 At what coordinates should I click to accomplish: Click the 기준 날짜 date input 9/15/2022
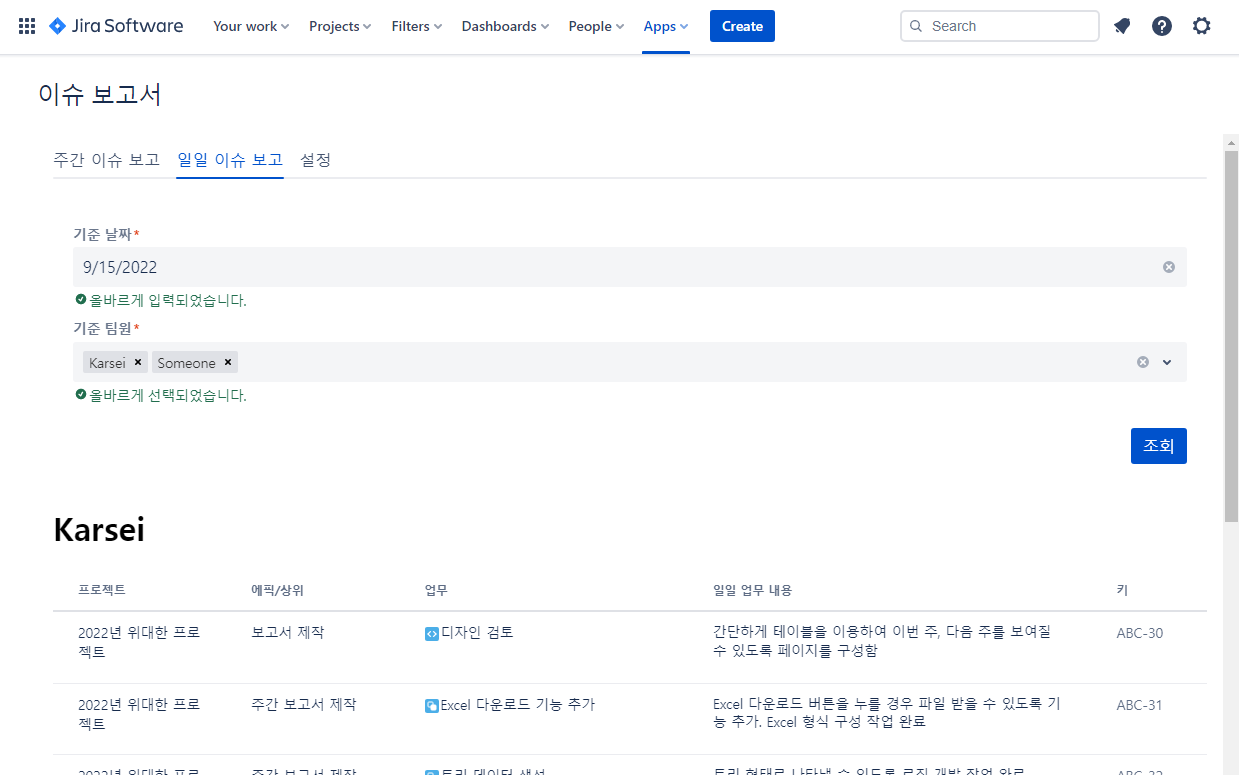pyautogui.click(x=630, y=267)
